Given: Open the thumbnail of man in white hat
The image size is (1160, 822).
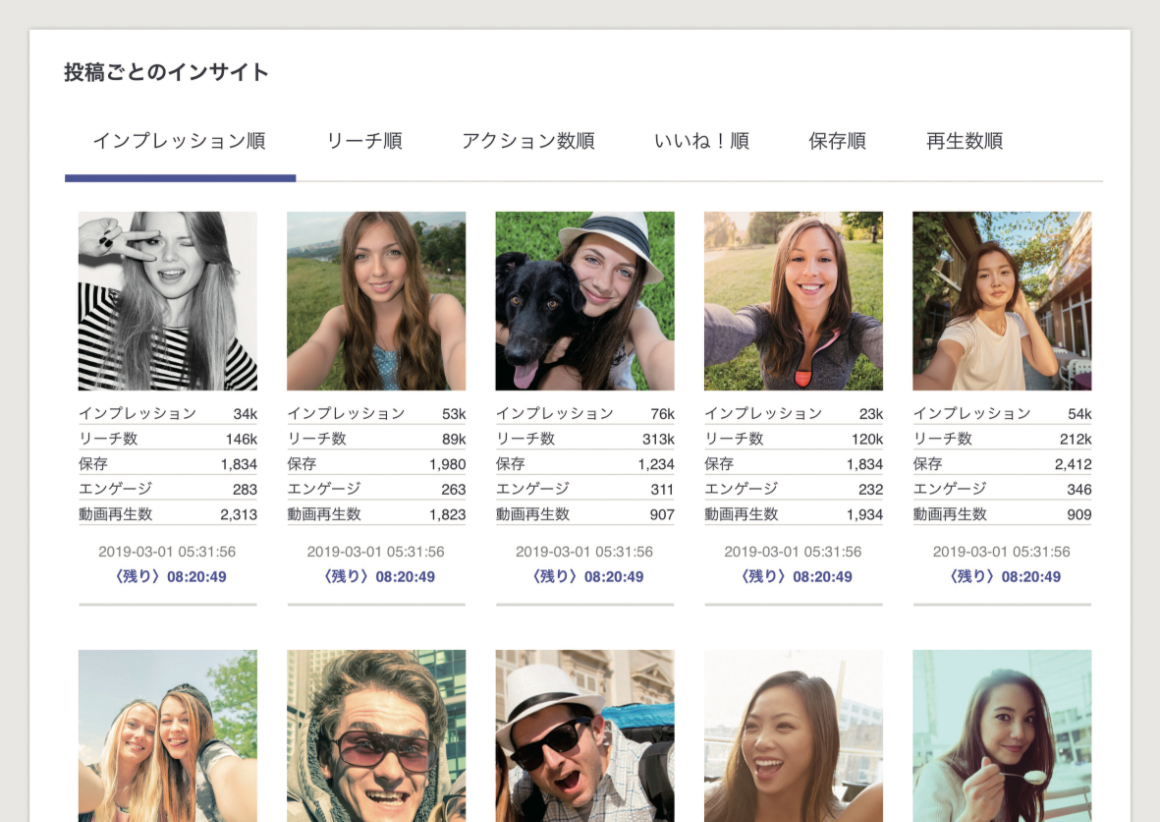Looking at the screenshot, I should pos(585,735).
